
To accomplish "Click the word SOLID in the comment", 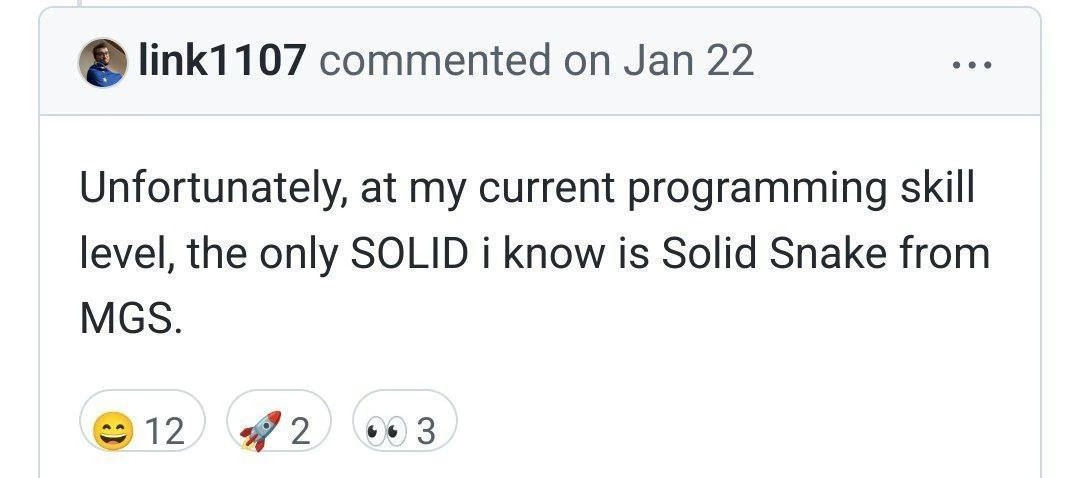I will point(410,254).
